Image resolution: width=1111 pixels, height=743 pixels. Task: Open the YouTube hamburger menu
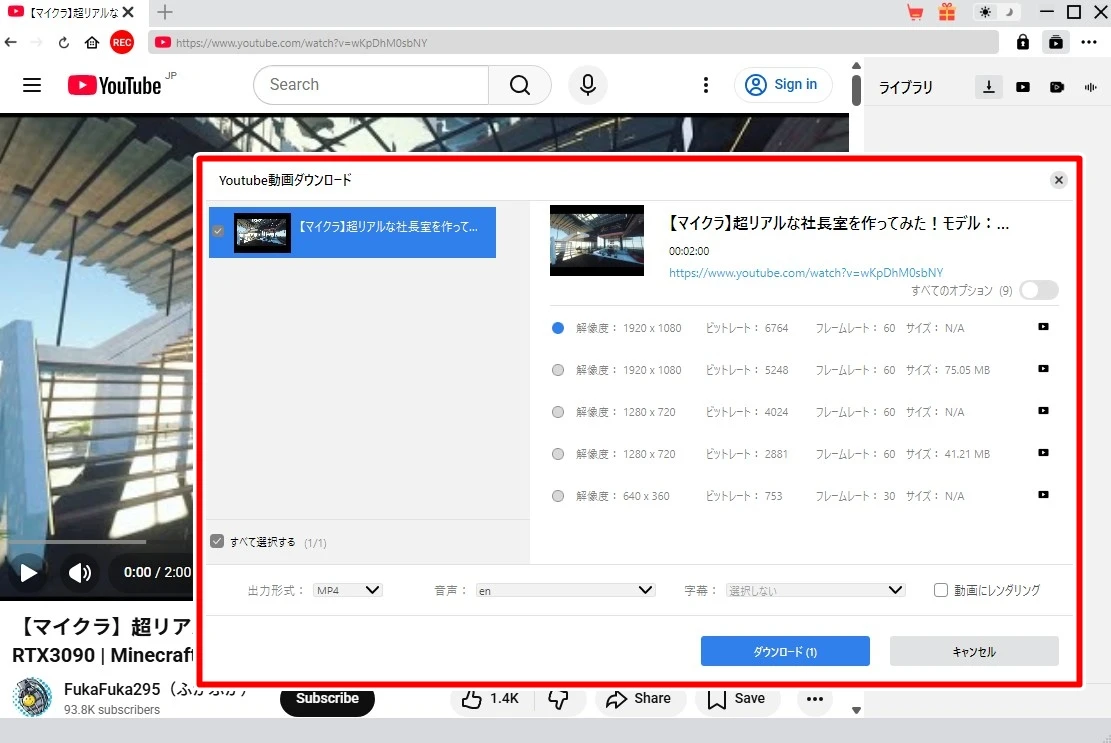31,85
